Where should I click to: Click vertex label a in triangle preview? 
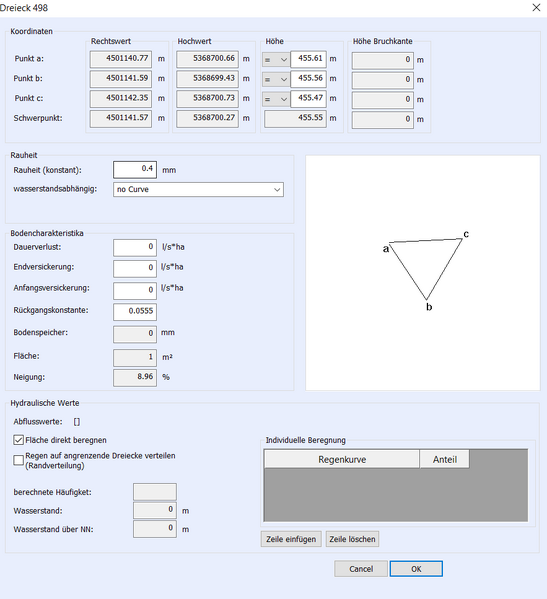pyautogui.click(x=385, y=249)
